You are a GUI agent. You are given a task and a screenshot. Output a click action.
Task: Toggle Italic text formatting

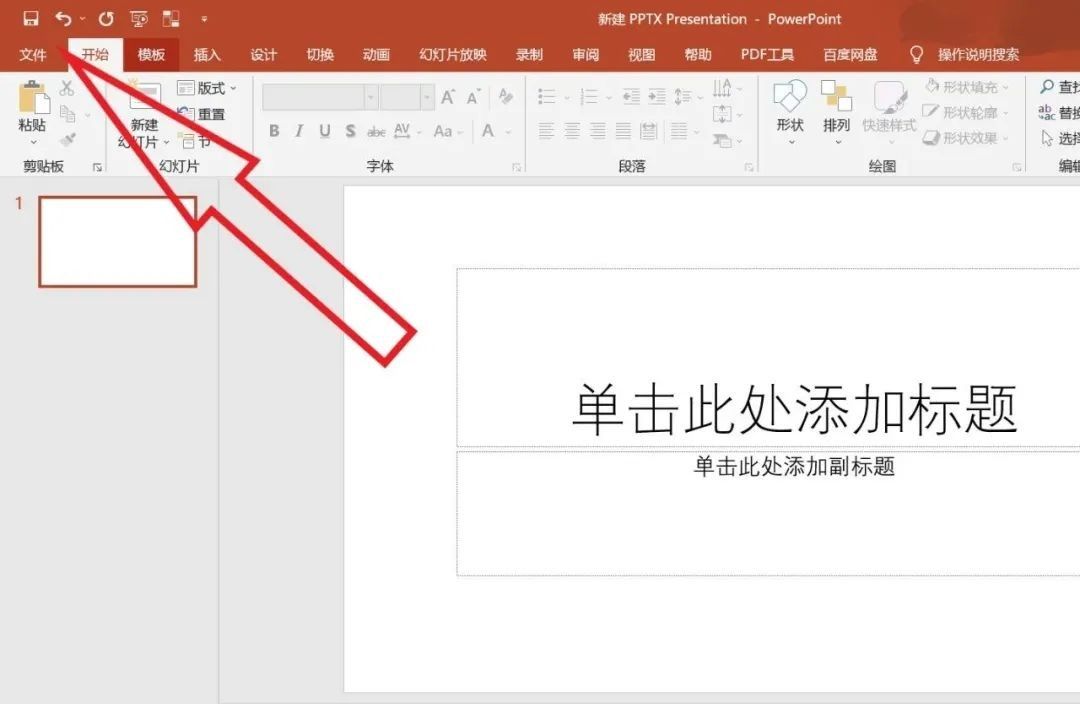pyautogui.click(x=299, y=131)
